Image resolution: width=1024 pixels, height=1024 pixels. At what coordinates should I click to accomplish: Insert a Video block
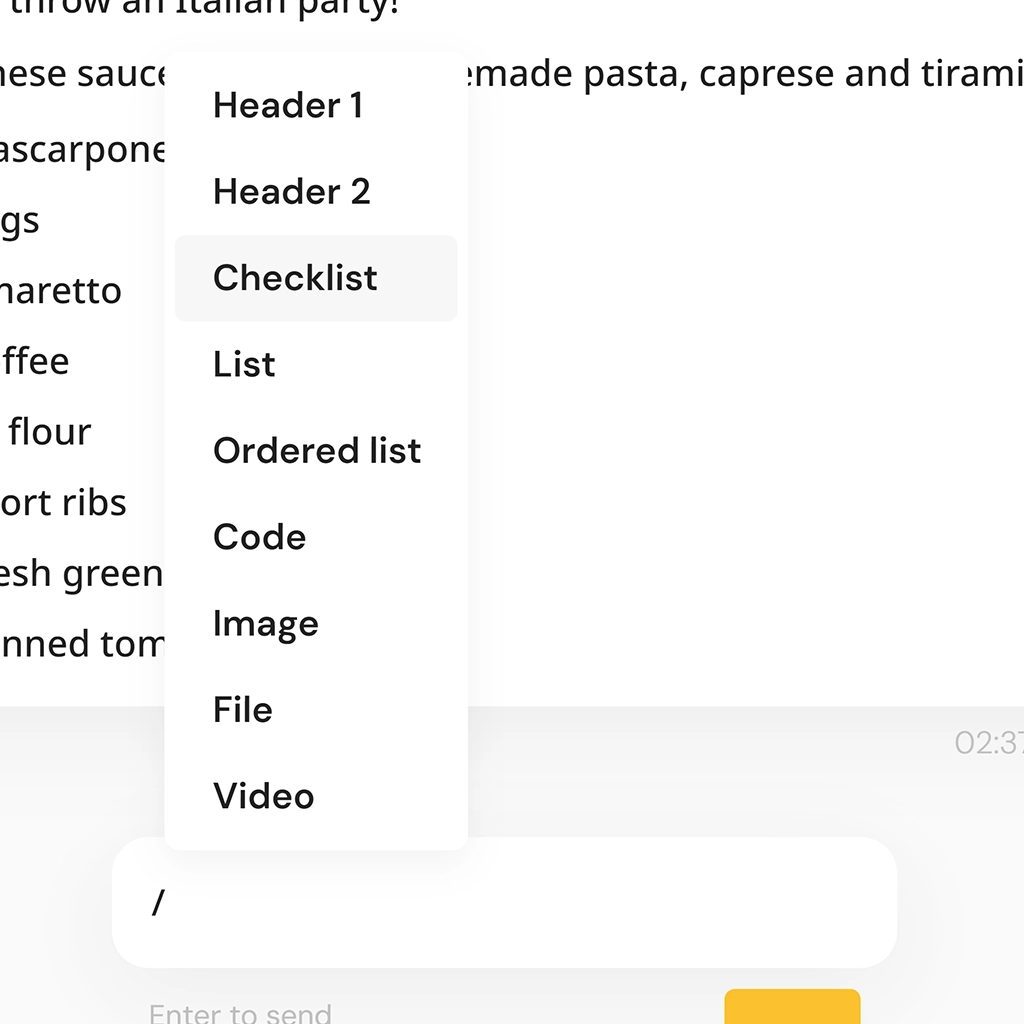pos(263,796)
